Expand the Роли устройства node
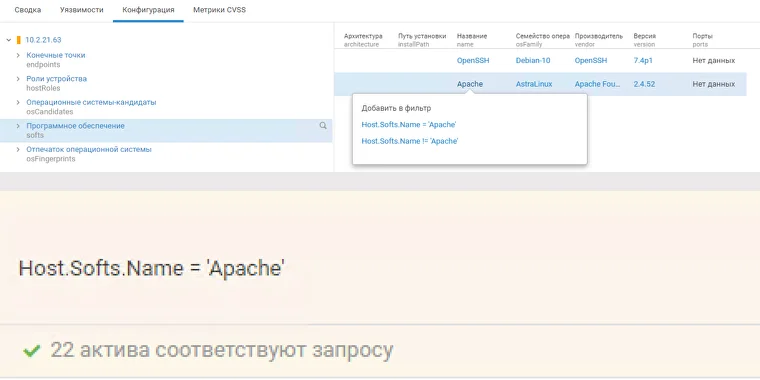This screenshot has width=760, height=380. (18, 79)
